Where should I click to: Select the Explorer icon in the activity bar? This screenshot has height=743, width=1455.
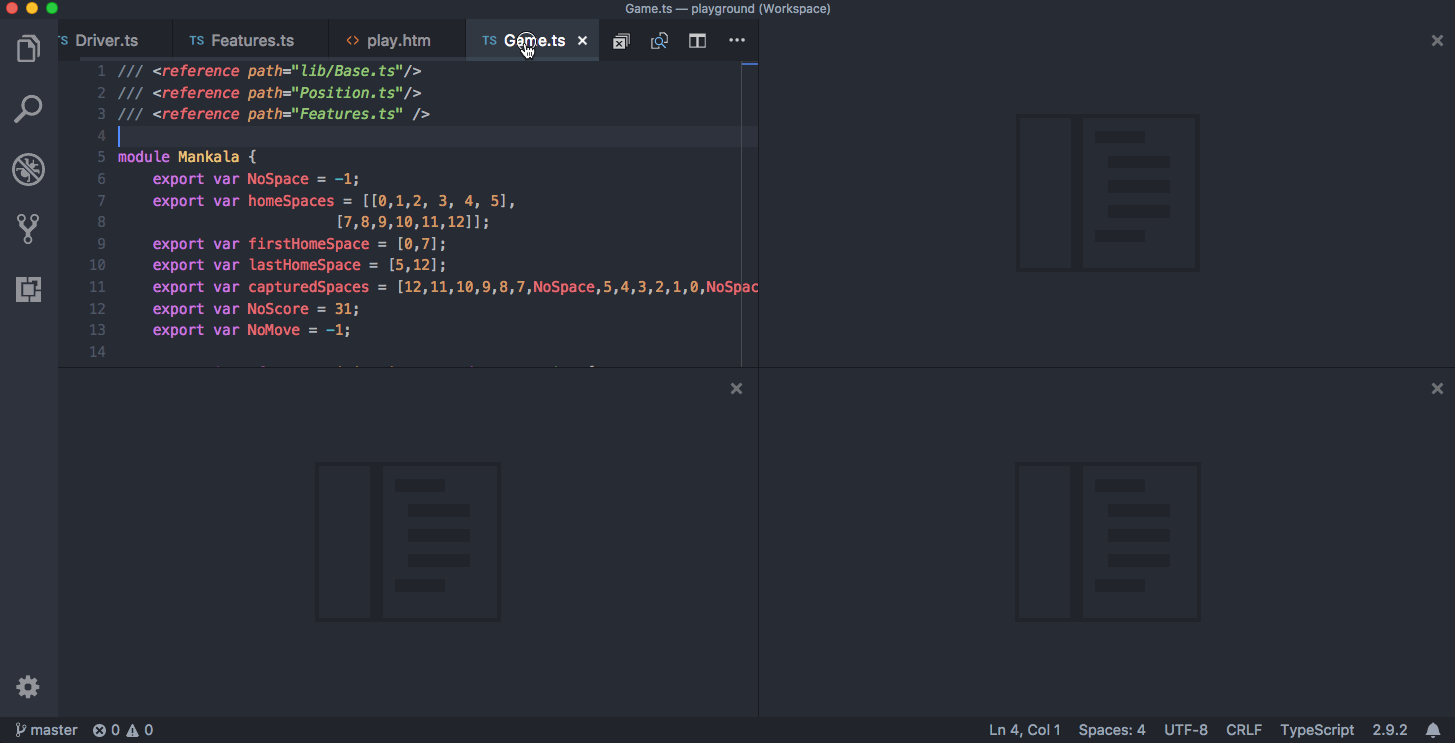[x=28, y=48]
